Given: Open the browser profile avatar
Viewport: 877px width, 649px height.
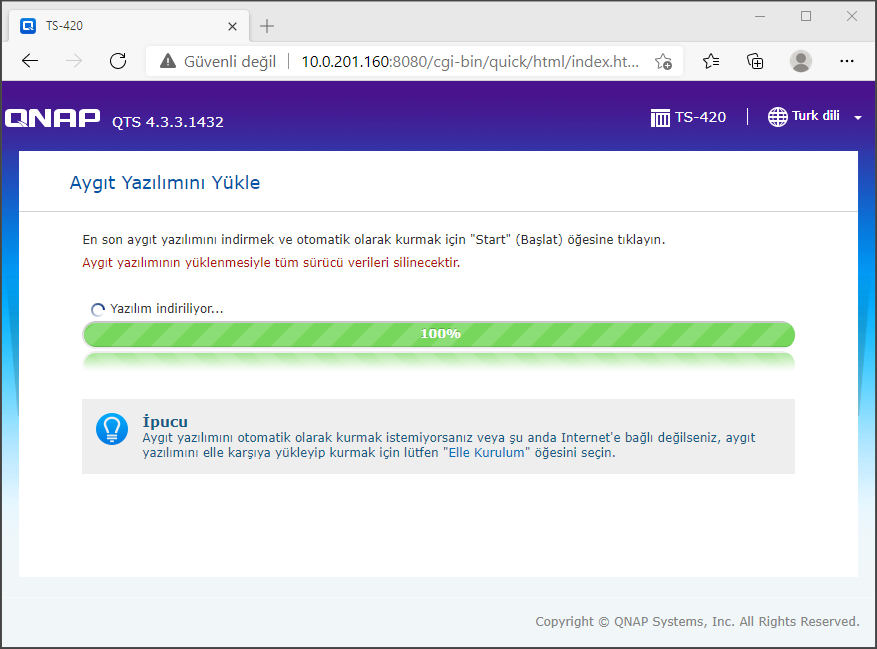Looking at the screenshot, I should [x=800, y=61].
